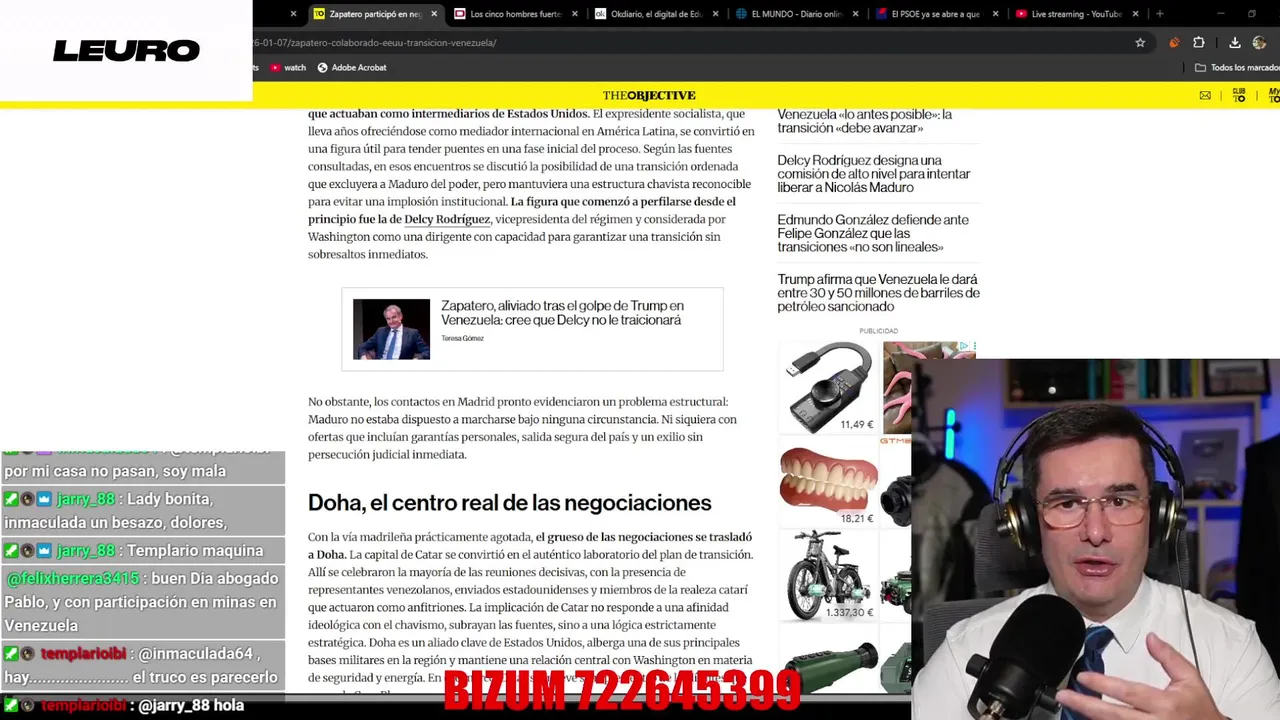
Task: Click author name 'Teresa Gómez'
Action: [x=462, y=339]
